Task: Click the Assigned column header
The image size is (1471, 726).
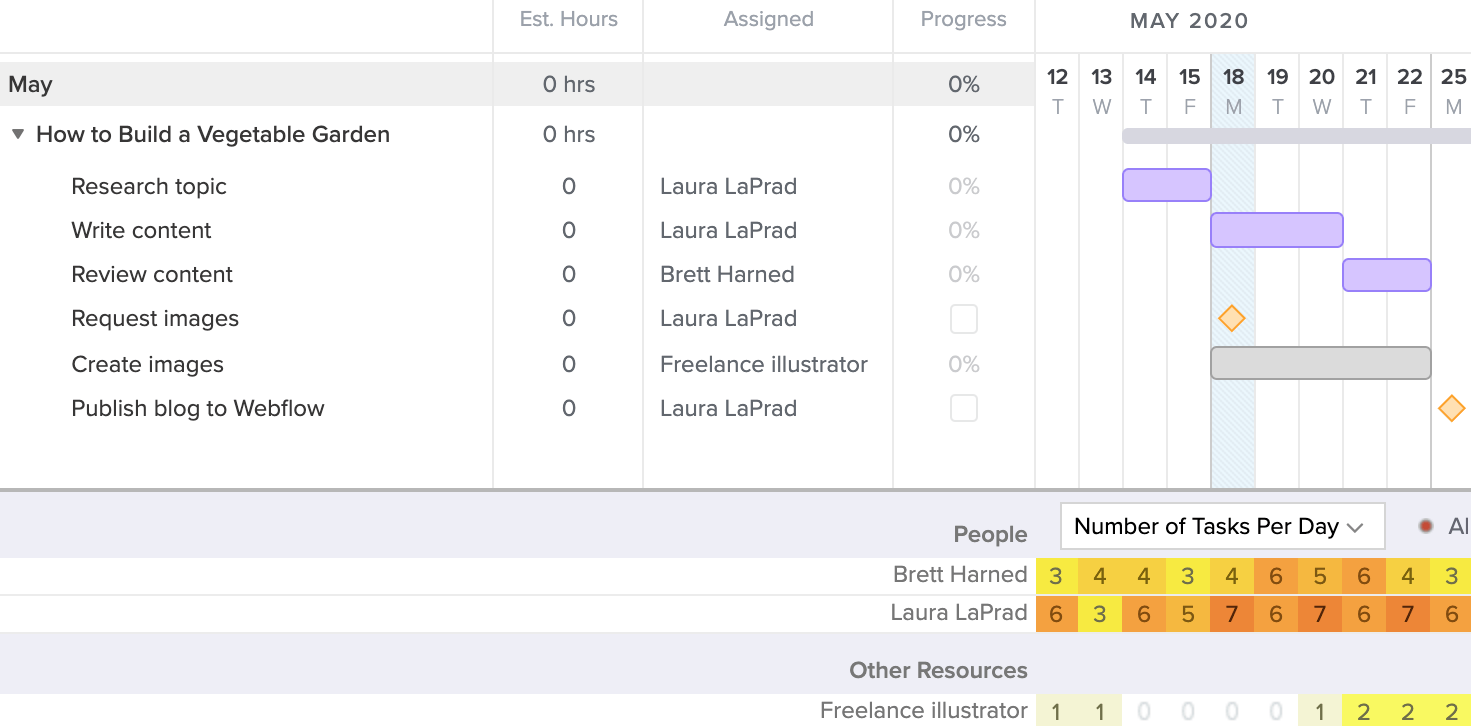Action: [x=767, y=20]
